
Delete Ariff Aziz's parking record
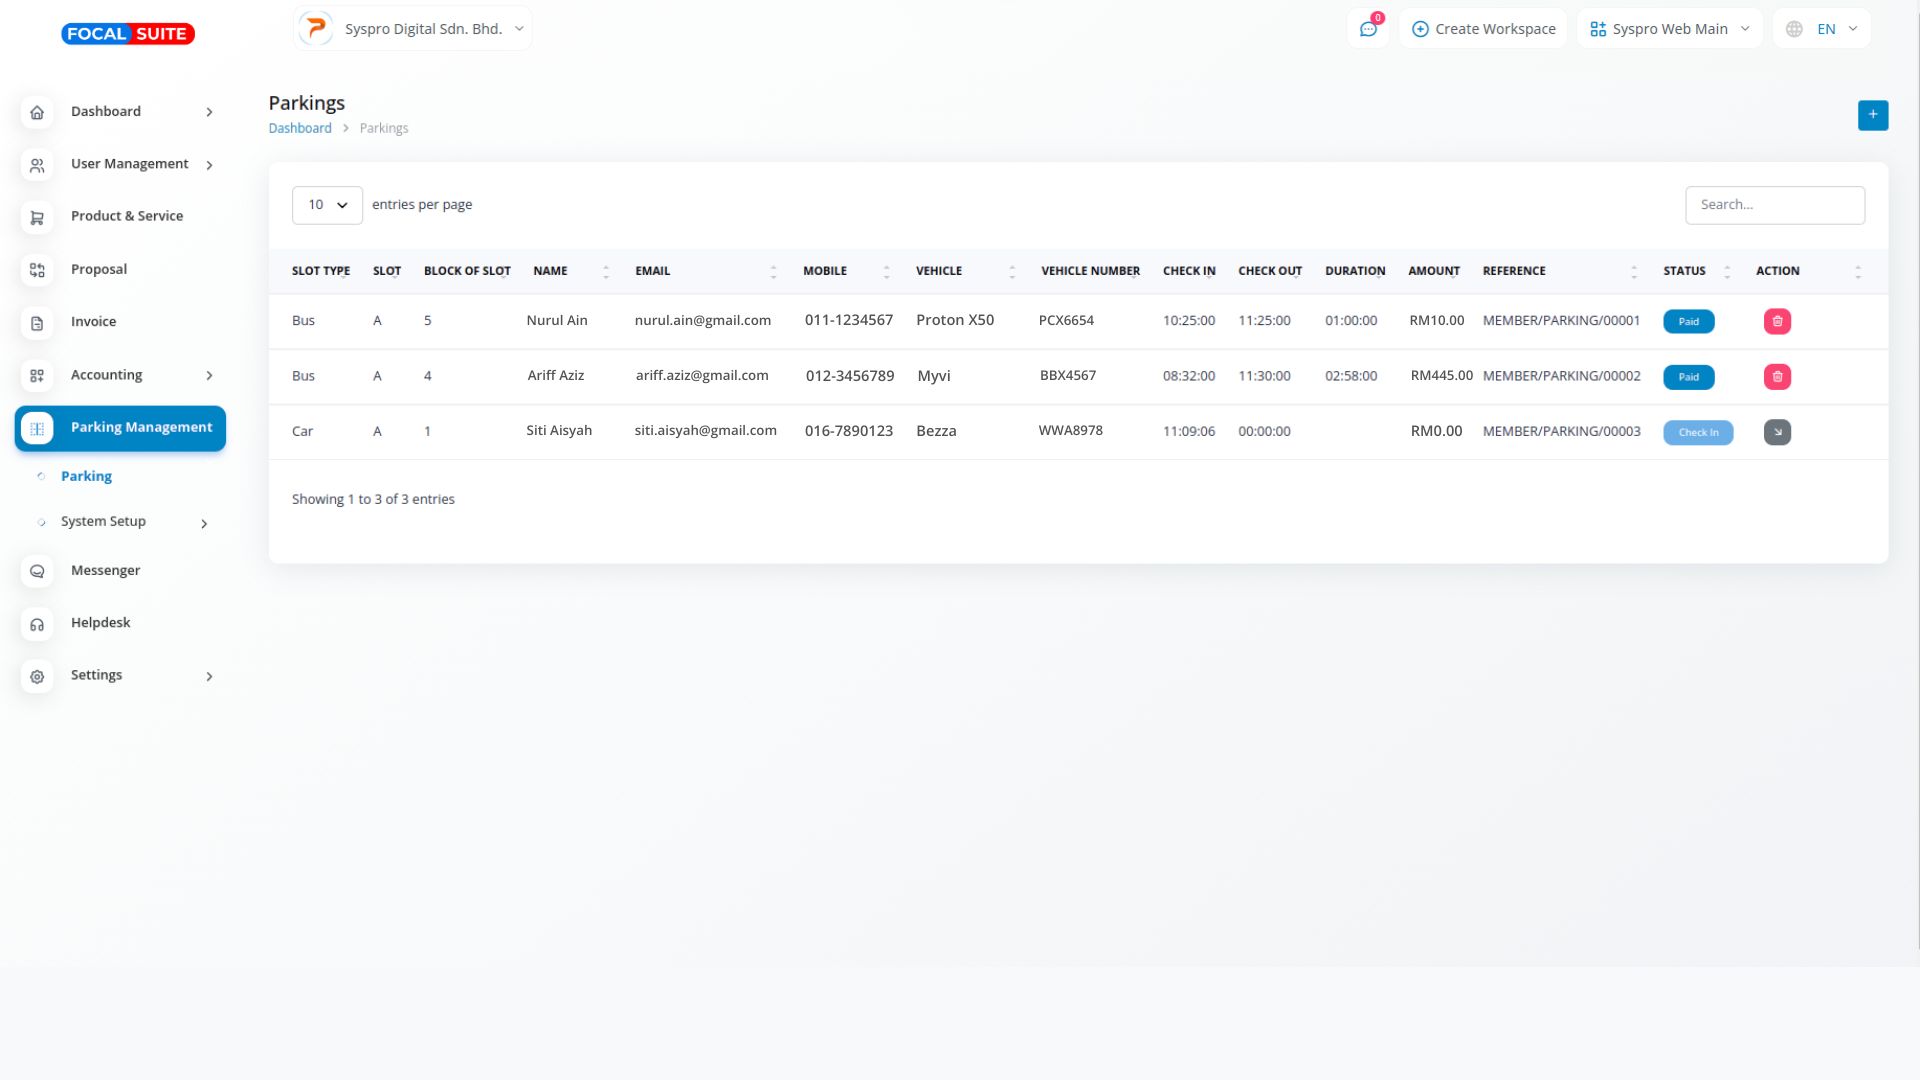click(1777, 377)
